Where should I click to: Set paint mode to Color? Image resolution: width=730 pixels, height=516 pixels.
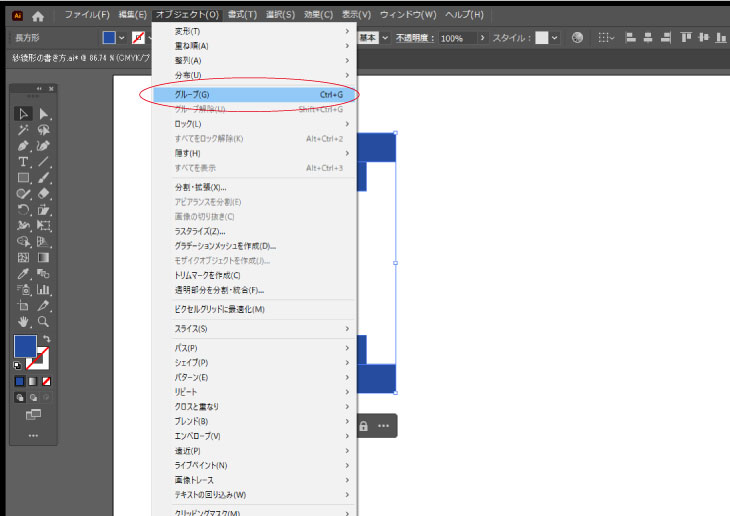[20, 381]
